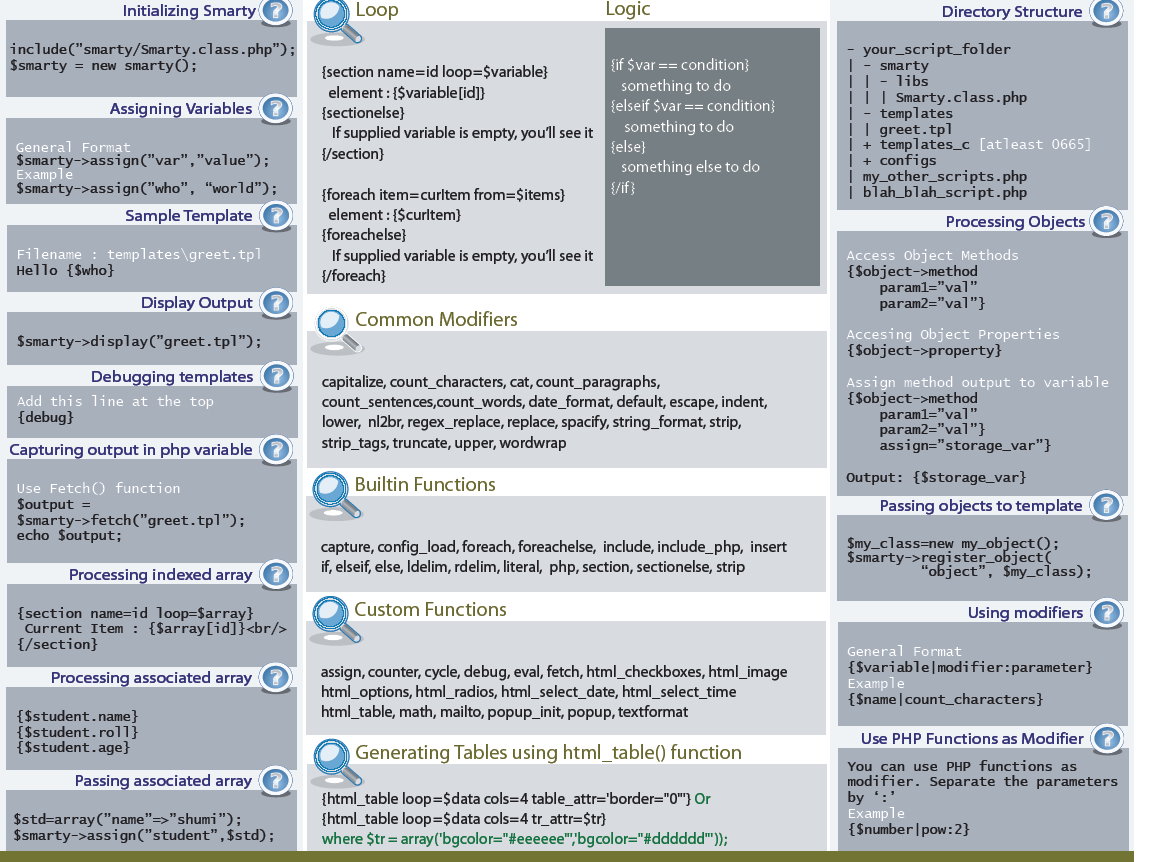Click the {elseif $var == condition} line
Screen dimensions: 1154x862
[693, 106]
